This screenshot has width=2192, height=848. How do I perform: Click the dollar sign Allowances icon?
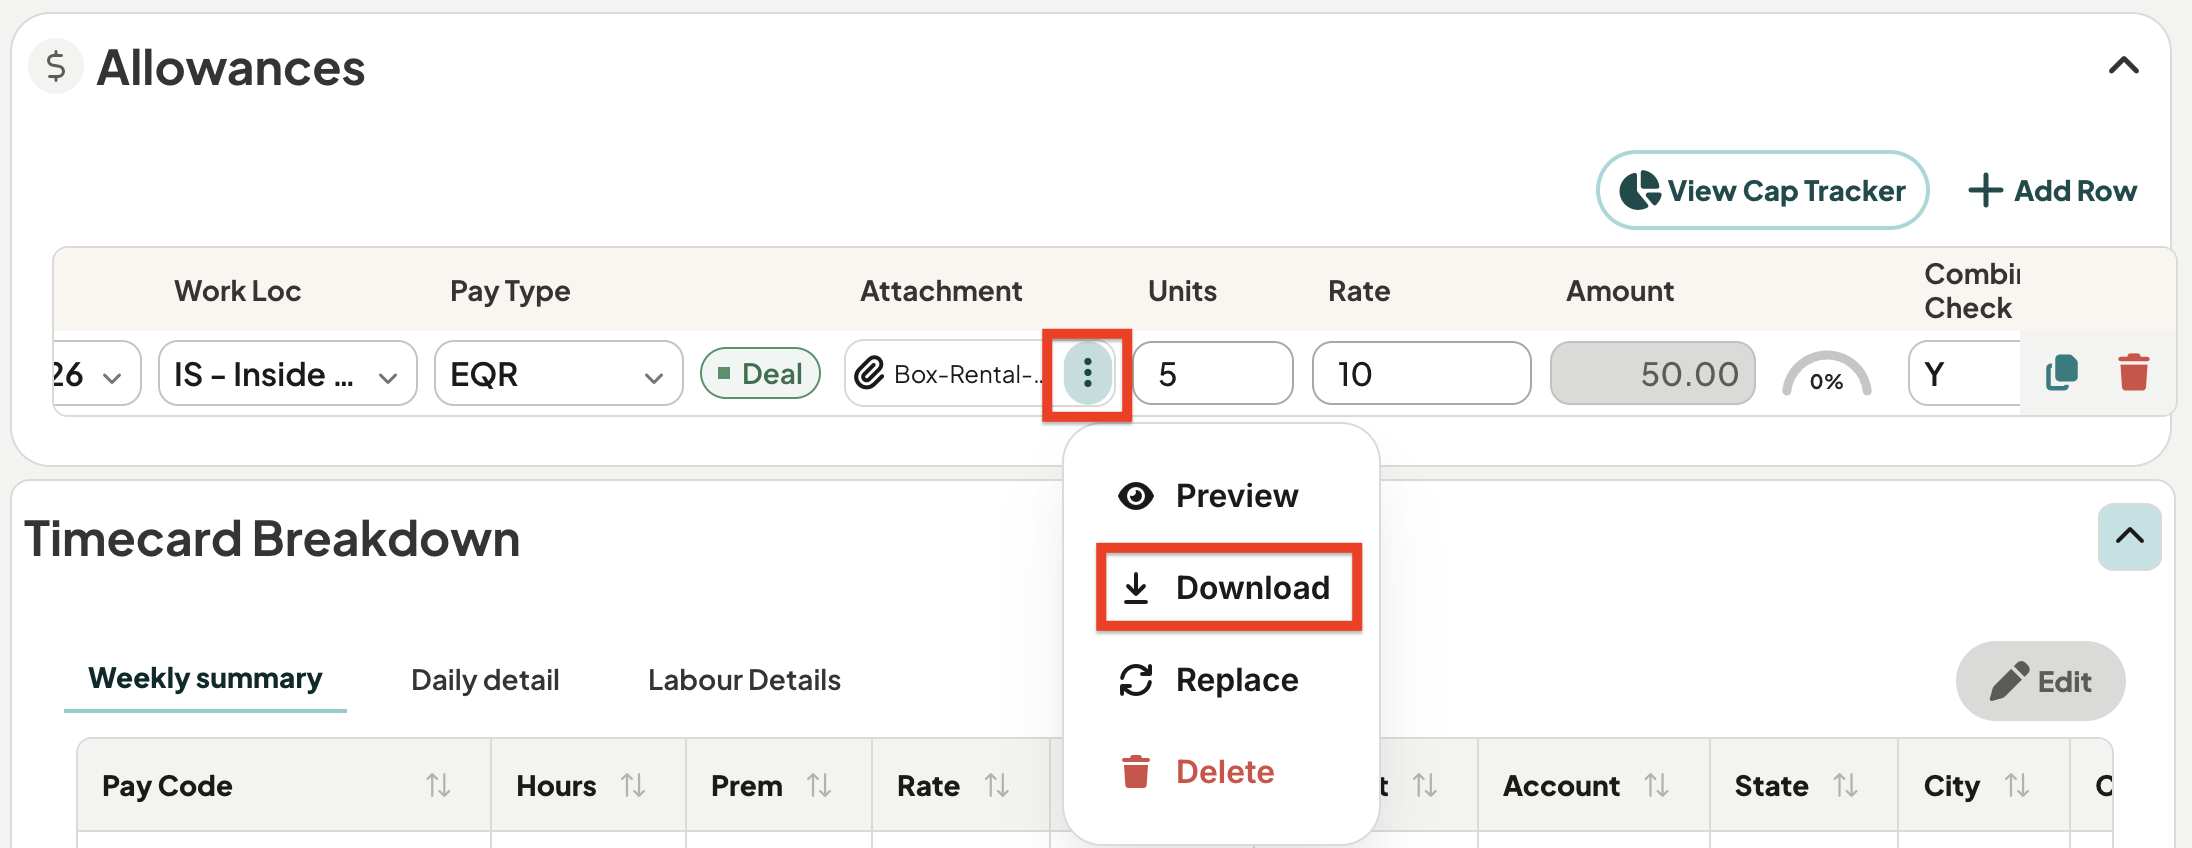(x=56, y=67)
